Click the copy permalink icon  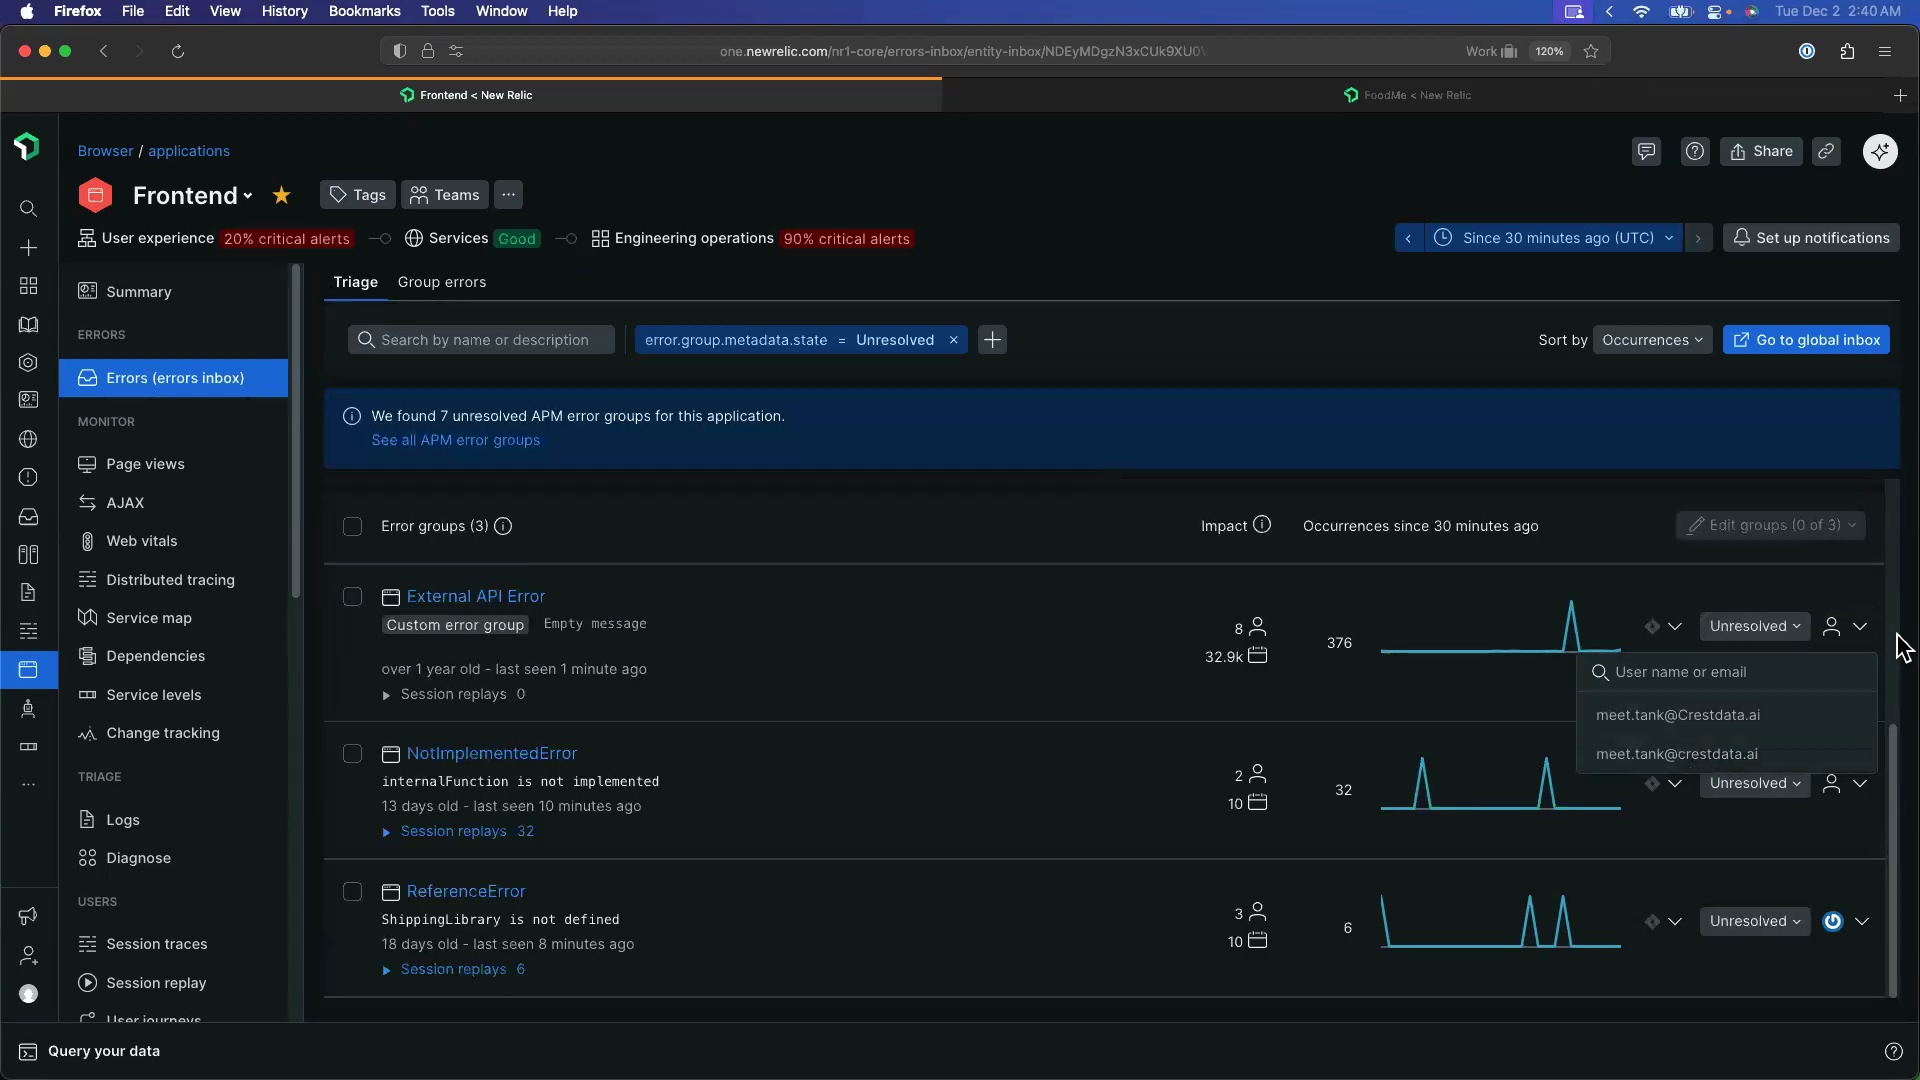click(1826, 151)
